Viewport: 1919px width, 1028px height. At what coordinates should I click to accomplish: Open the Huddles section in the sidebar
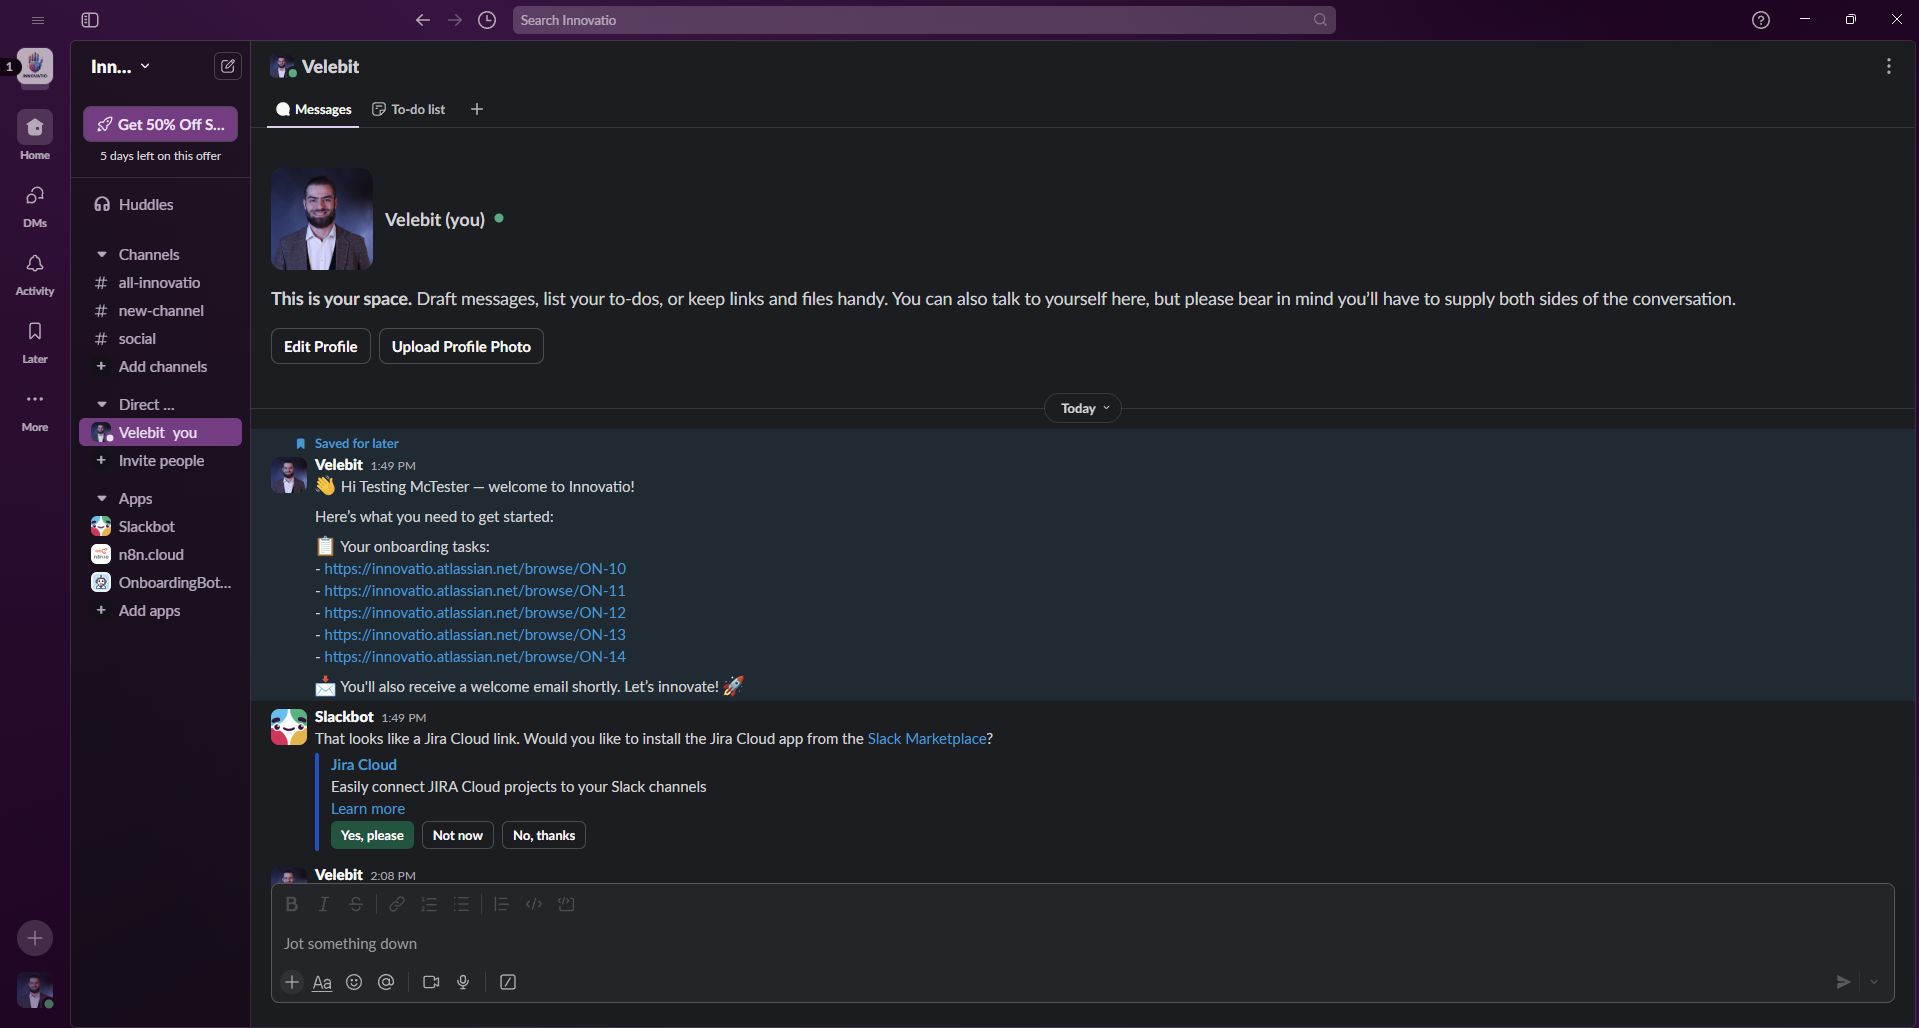click(144, 204)
